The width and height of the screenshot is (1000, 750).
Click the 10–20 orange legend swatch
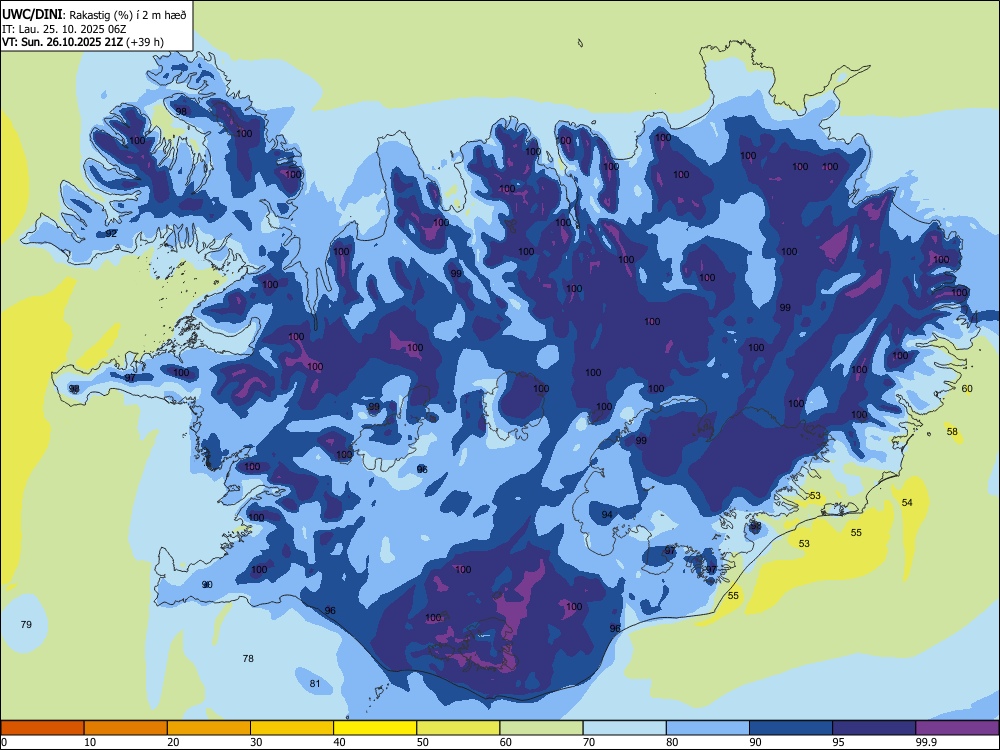click(x=126, y=728)
